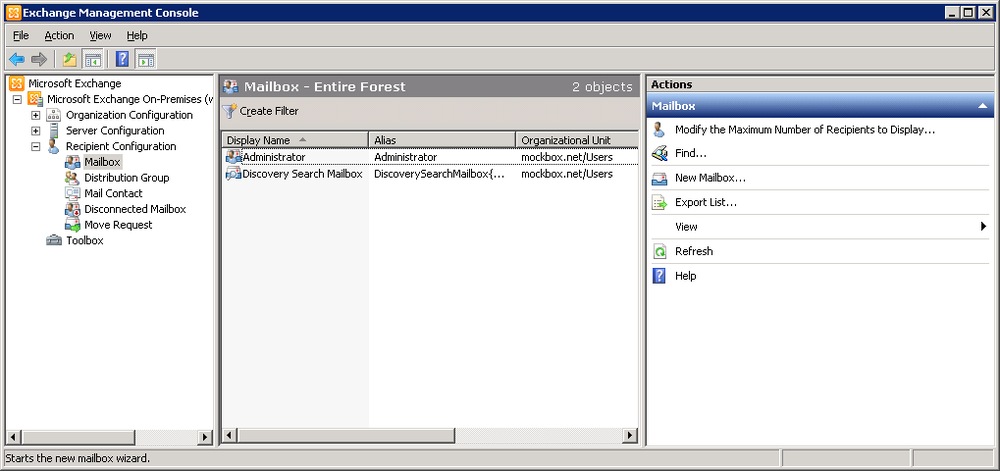The width and height of the screenshot is (1000, 471).
Task: Click the green Refresh action icon
Action: click(x=659, y=252)
